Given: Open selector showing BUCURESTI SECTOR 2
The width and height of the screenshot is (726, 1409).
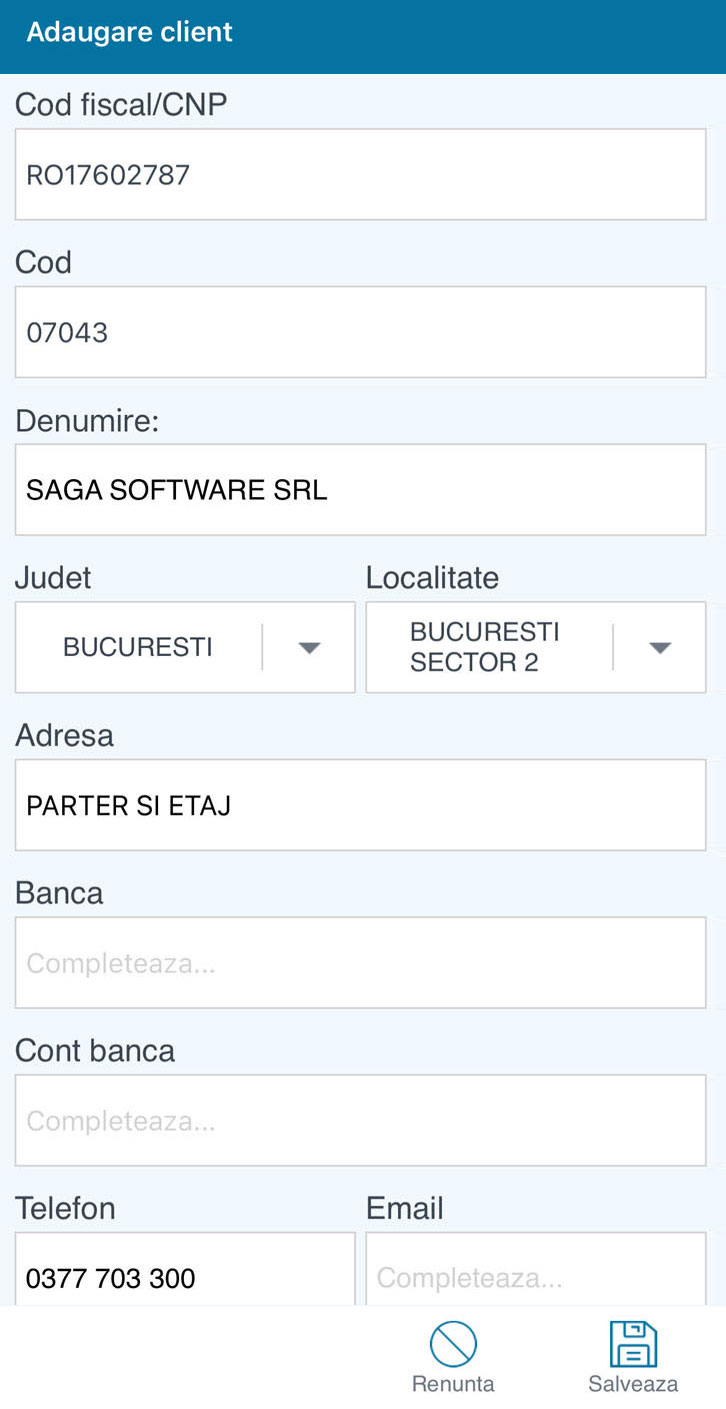Looking at the screenshot, I should point(485,648).
